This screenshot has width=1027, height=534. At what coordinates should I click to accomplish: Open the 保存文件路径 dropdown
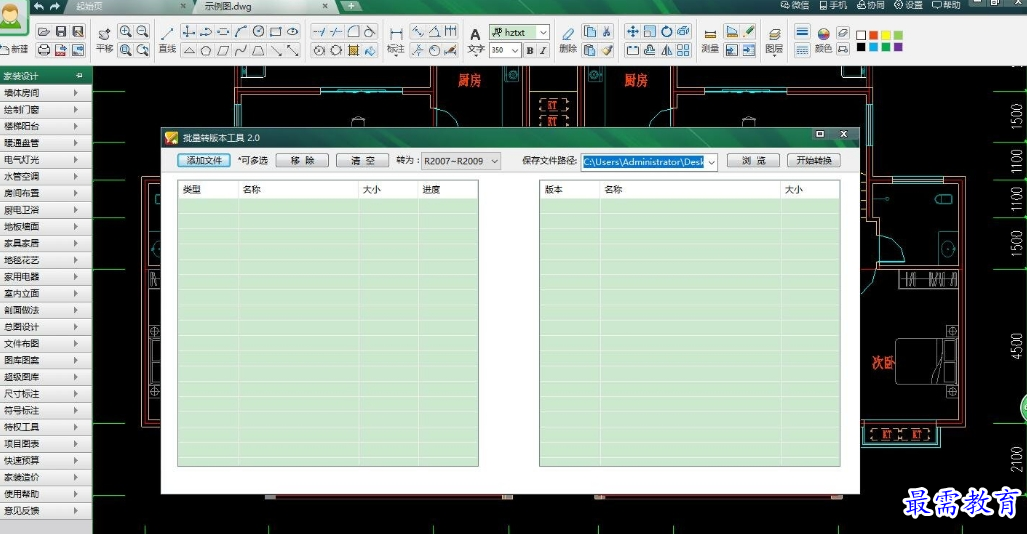coord(711,162)
